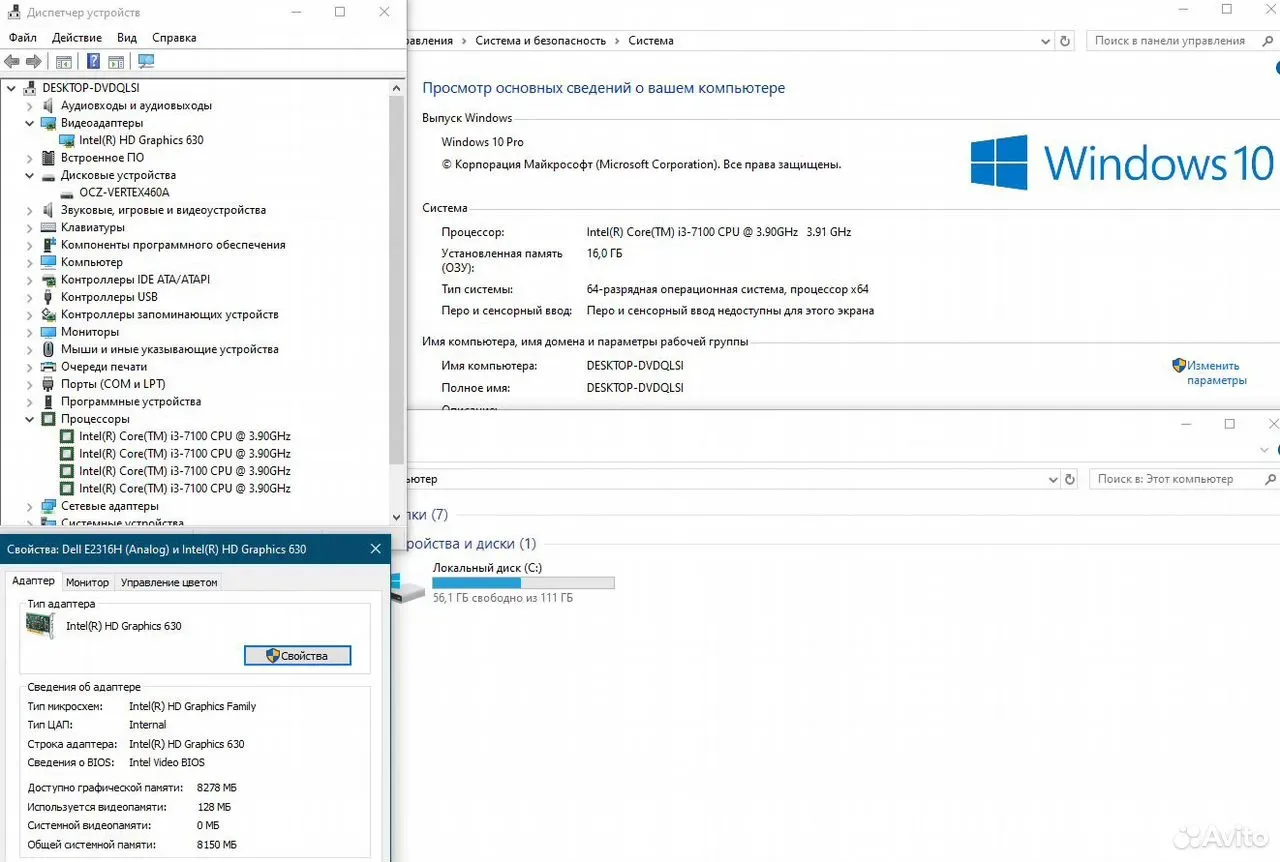The height and width of the screenshot is (862, 1280).
Task: Click the CPU icon beside Процессоры
Action: 49,419
